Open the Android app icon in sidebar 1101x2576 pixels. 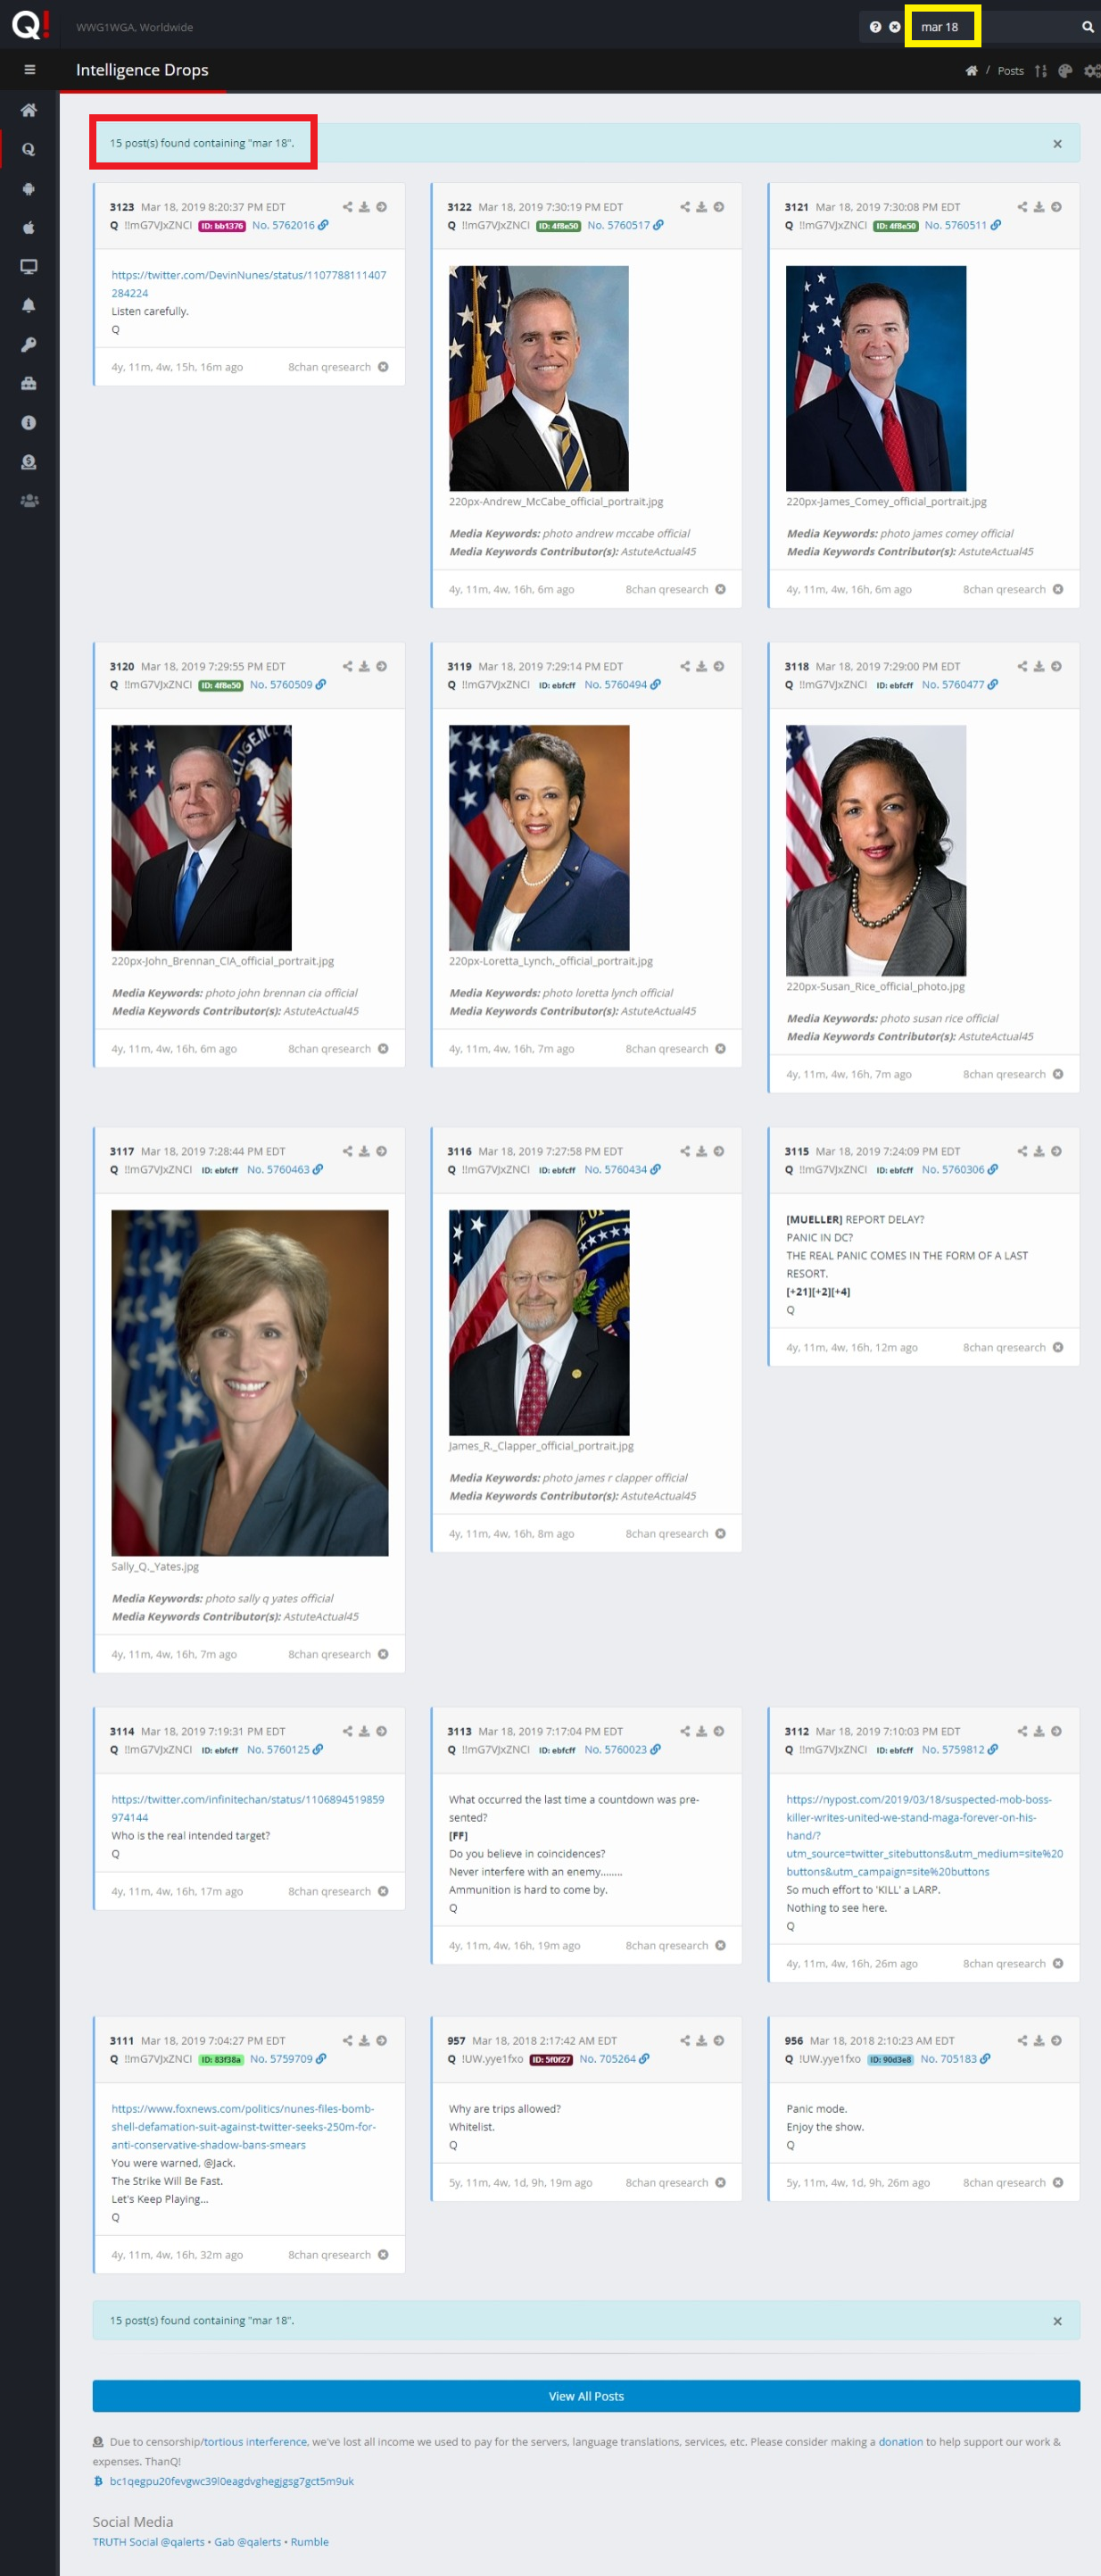(x=29, y=189)
